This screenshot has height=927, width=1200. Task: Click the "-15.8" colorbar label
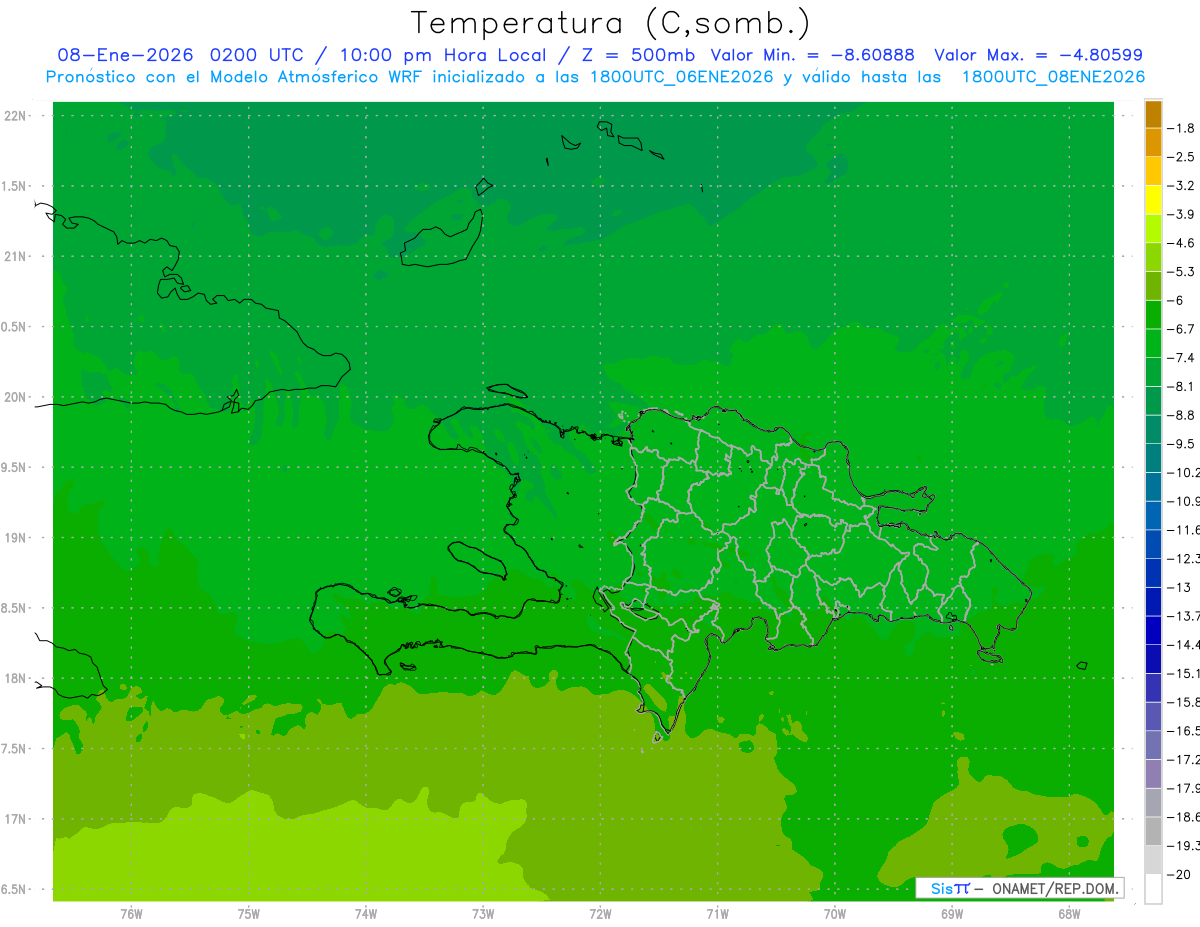pyautogui.click(x=1185, y=703)
